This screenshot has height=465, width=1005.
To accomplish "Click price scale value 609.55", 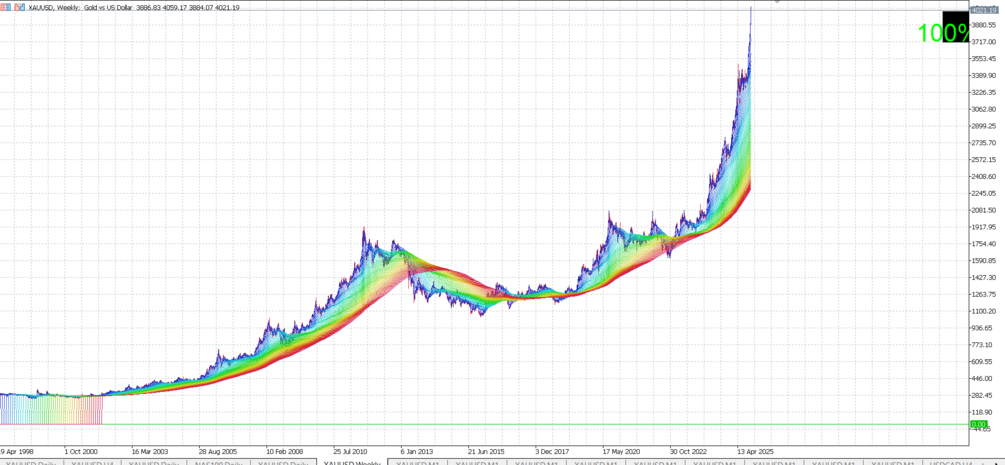I will click(983, 362).
